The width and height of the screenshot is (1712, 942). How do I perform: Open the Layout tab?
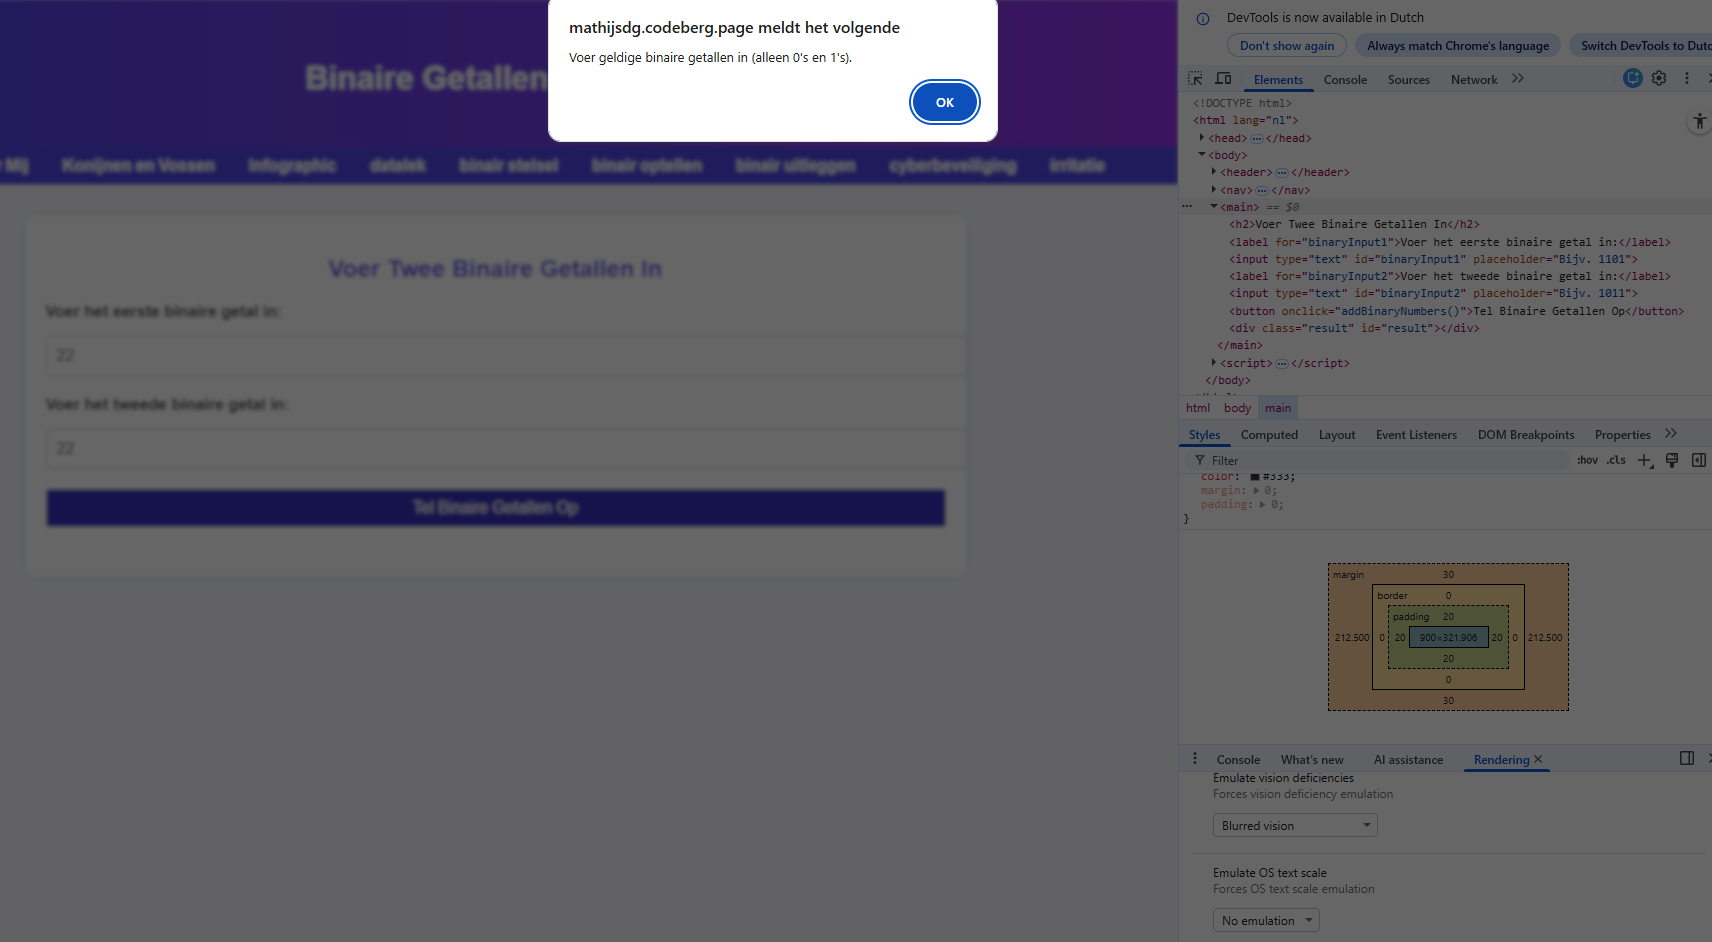point(1337,434)
